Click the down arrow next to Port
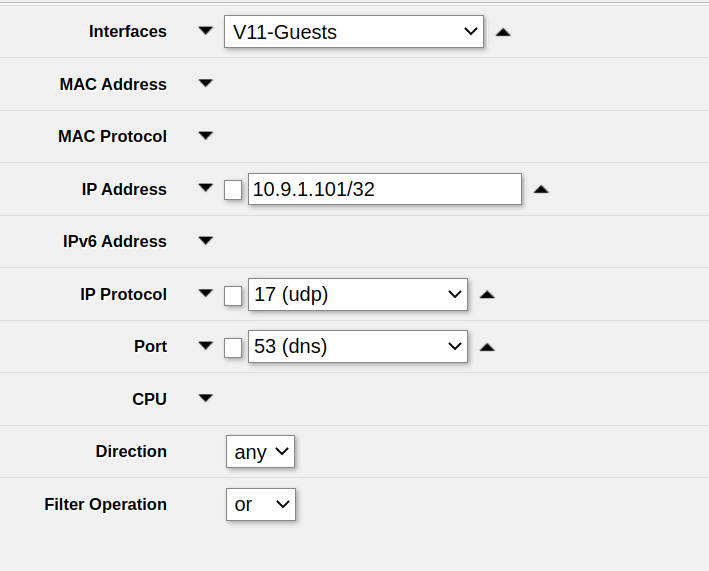Viewport: 709px width, 571px height. pyautogui.click(x=206, y=346)
